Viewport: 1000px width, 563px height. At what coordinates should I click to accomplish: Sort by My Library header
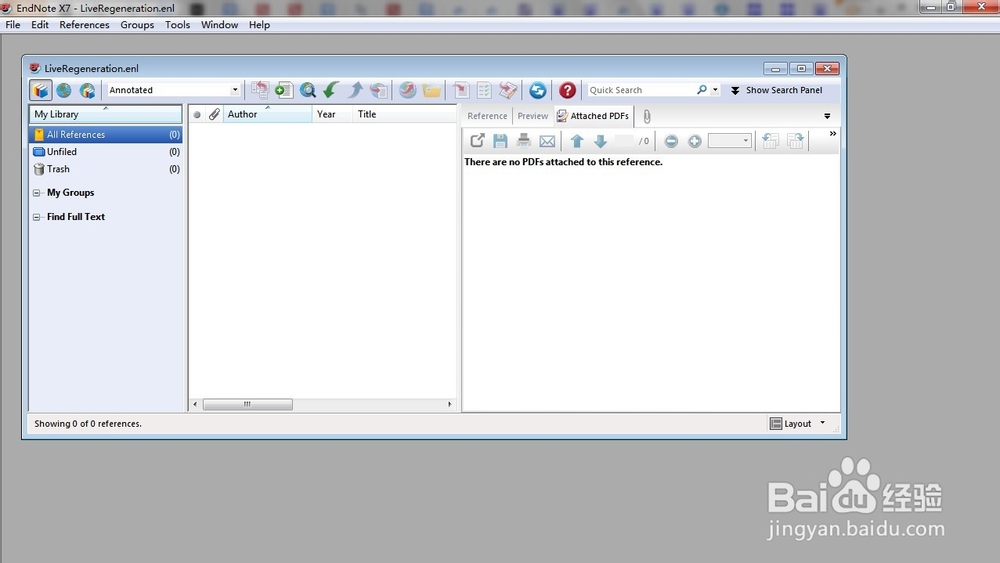pyautogui.click(x=106, y=114)
